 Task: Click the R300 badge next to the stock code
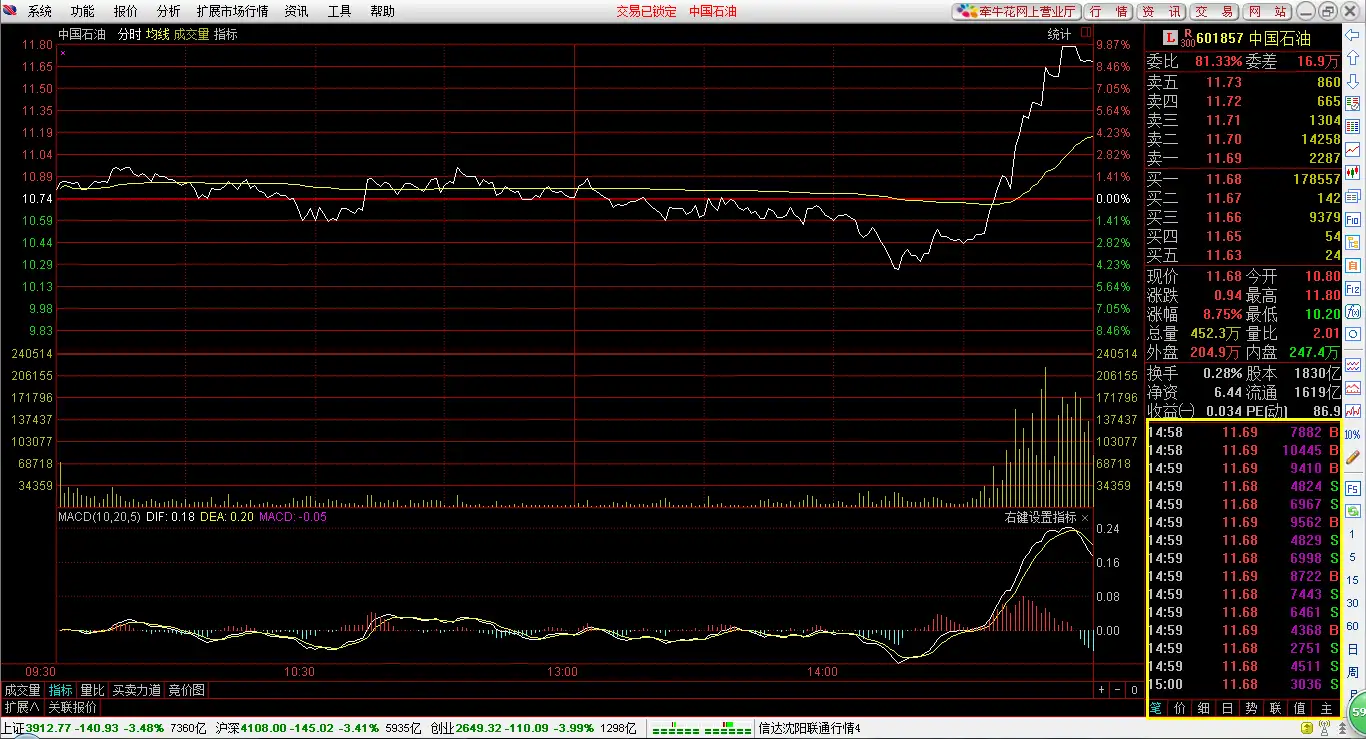pyautogui.click(x=1187, y=38)
